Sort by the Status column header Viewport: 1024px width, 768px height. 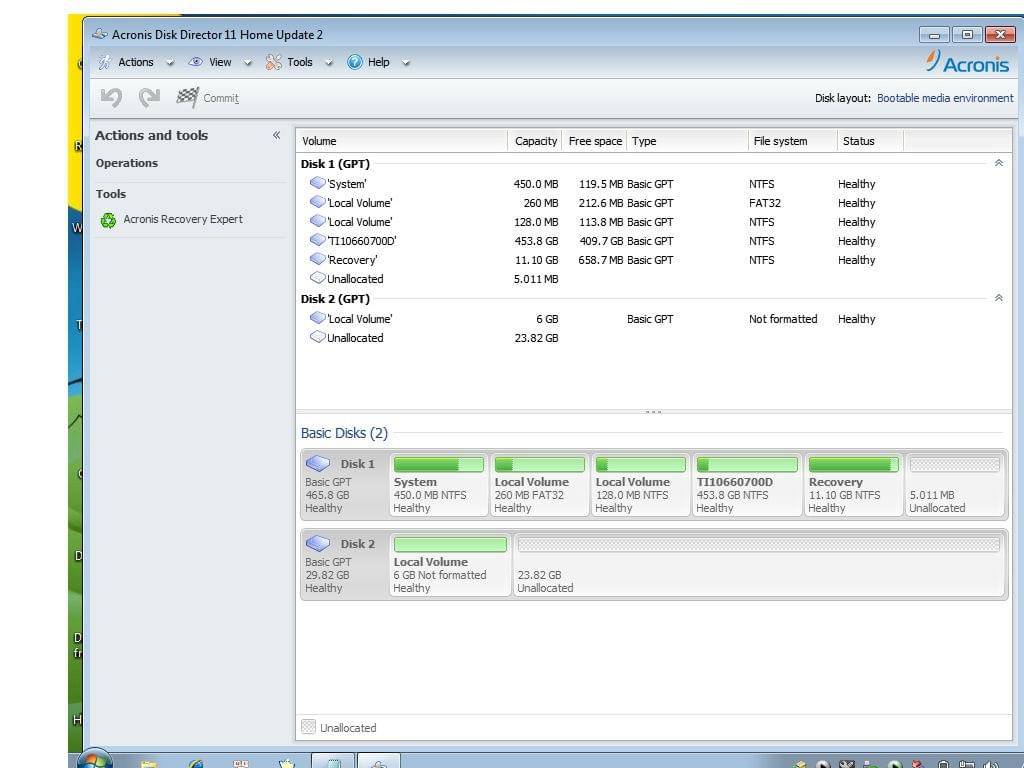pos(871,141)
